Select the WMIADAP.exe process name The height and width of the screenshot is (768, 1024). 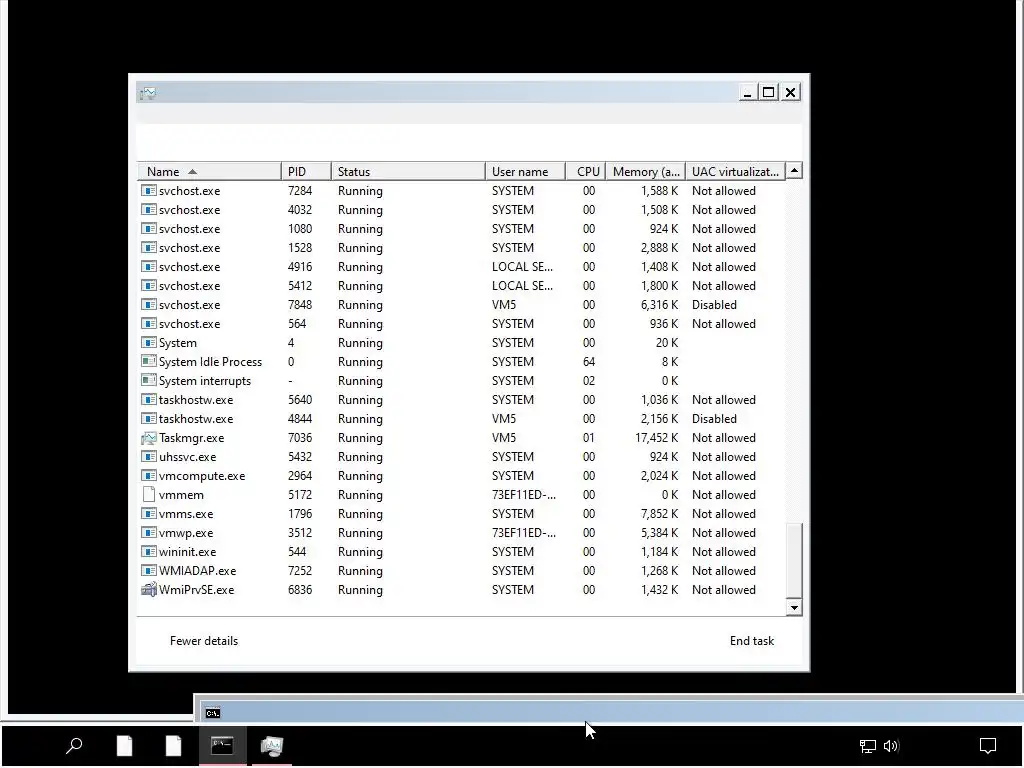click(197, 571)
